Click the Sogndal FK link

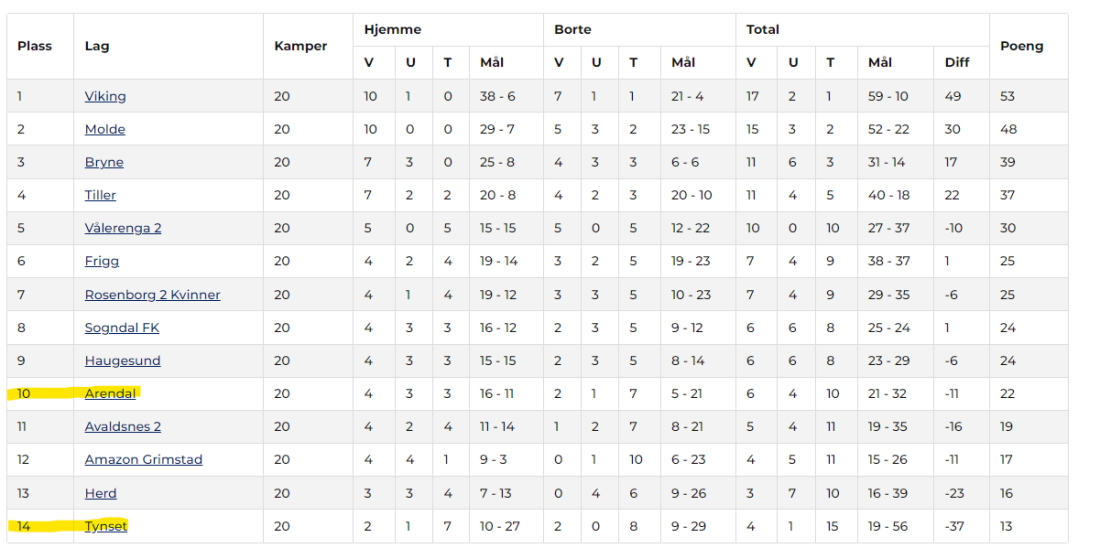pyautogui.click(x=122, y=327)
